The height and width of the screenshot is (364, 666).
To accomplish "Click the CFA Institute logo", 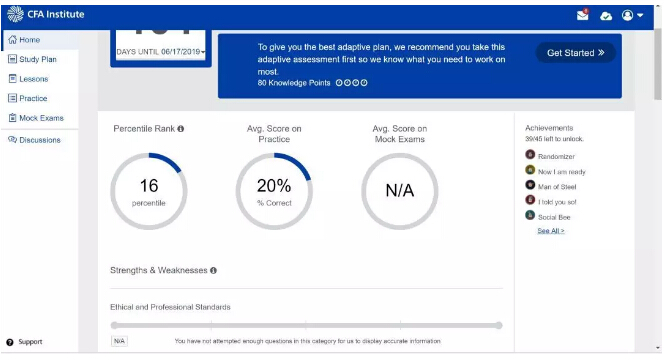I will (x=46, y=14).
